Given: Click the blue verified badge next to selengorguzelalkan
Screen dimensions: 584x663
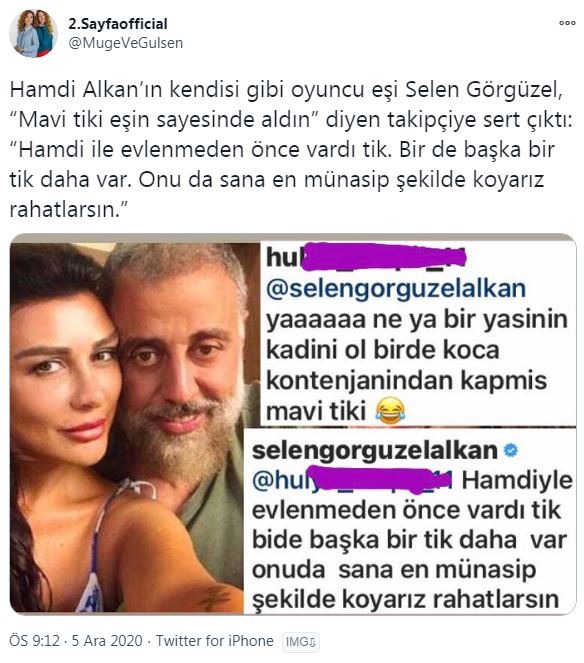Looking at the screenshot, I should (511, 450).
